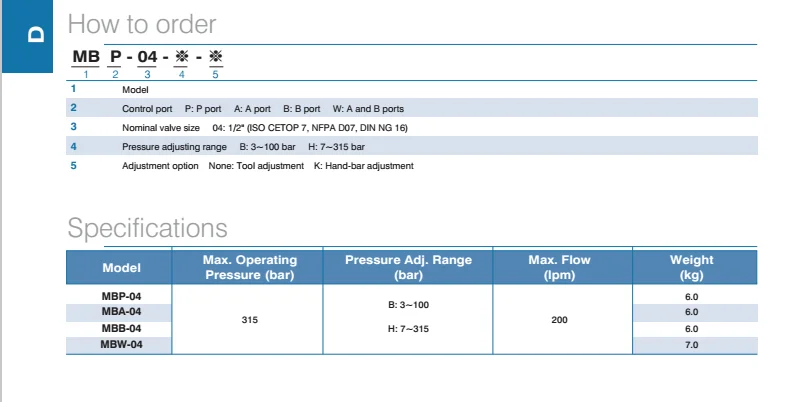Image resolution: width=795 pixels, height=402 pixels.
Task: Click the "Weight (kg)" column header
Action: [x=691, y=266]
